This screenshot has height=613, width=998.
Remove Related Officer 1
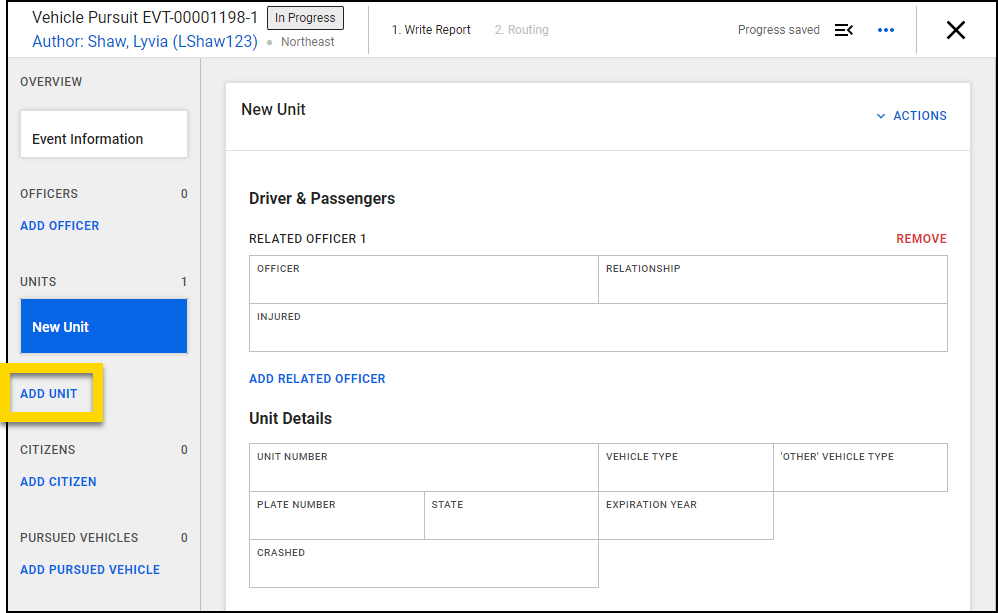click(x=920, y=238)
